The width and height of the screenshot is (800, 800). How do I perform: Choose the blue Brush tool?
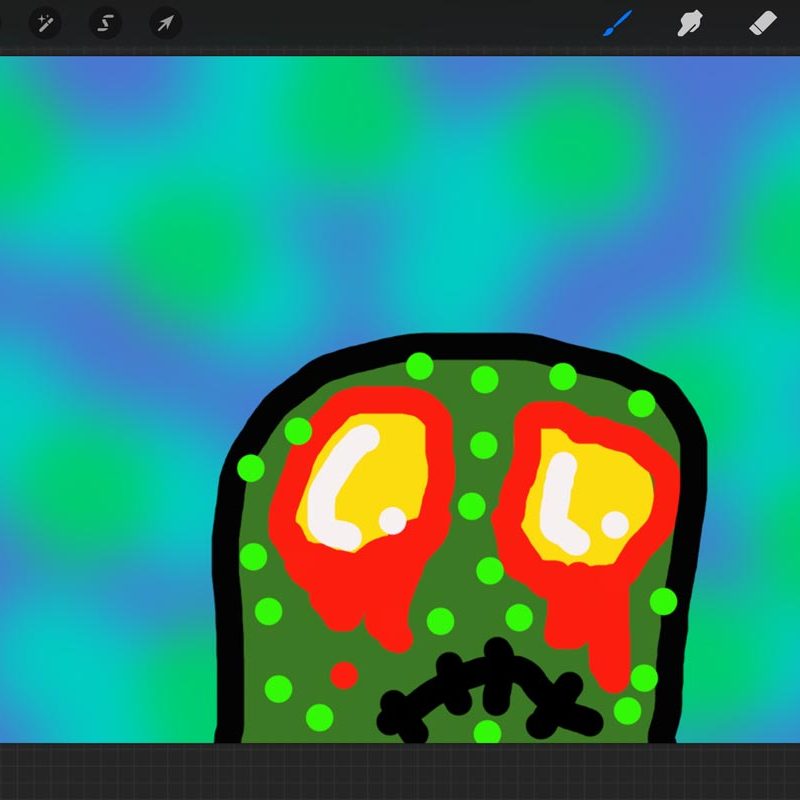(618, 22)
